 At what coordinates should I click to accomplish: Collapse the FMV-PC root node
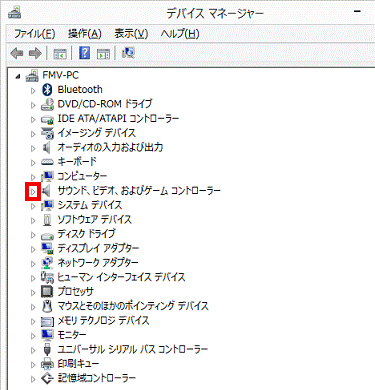[18, 77]
